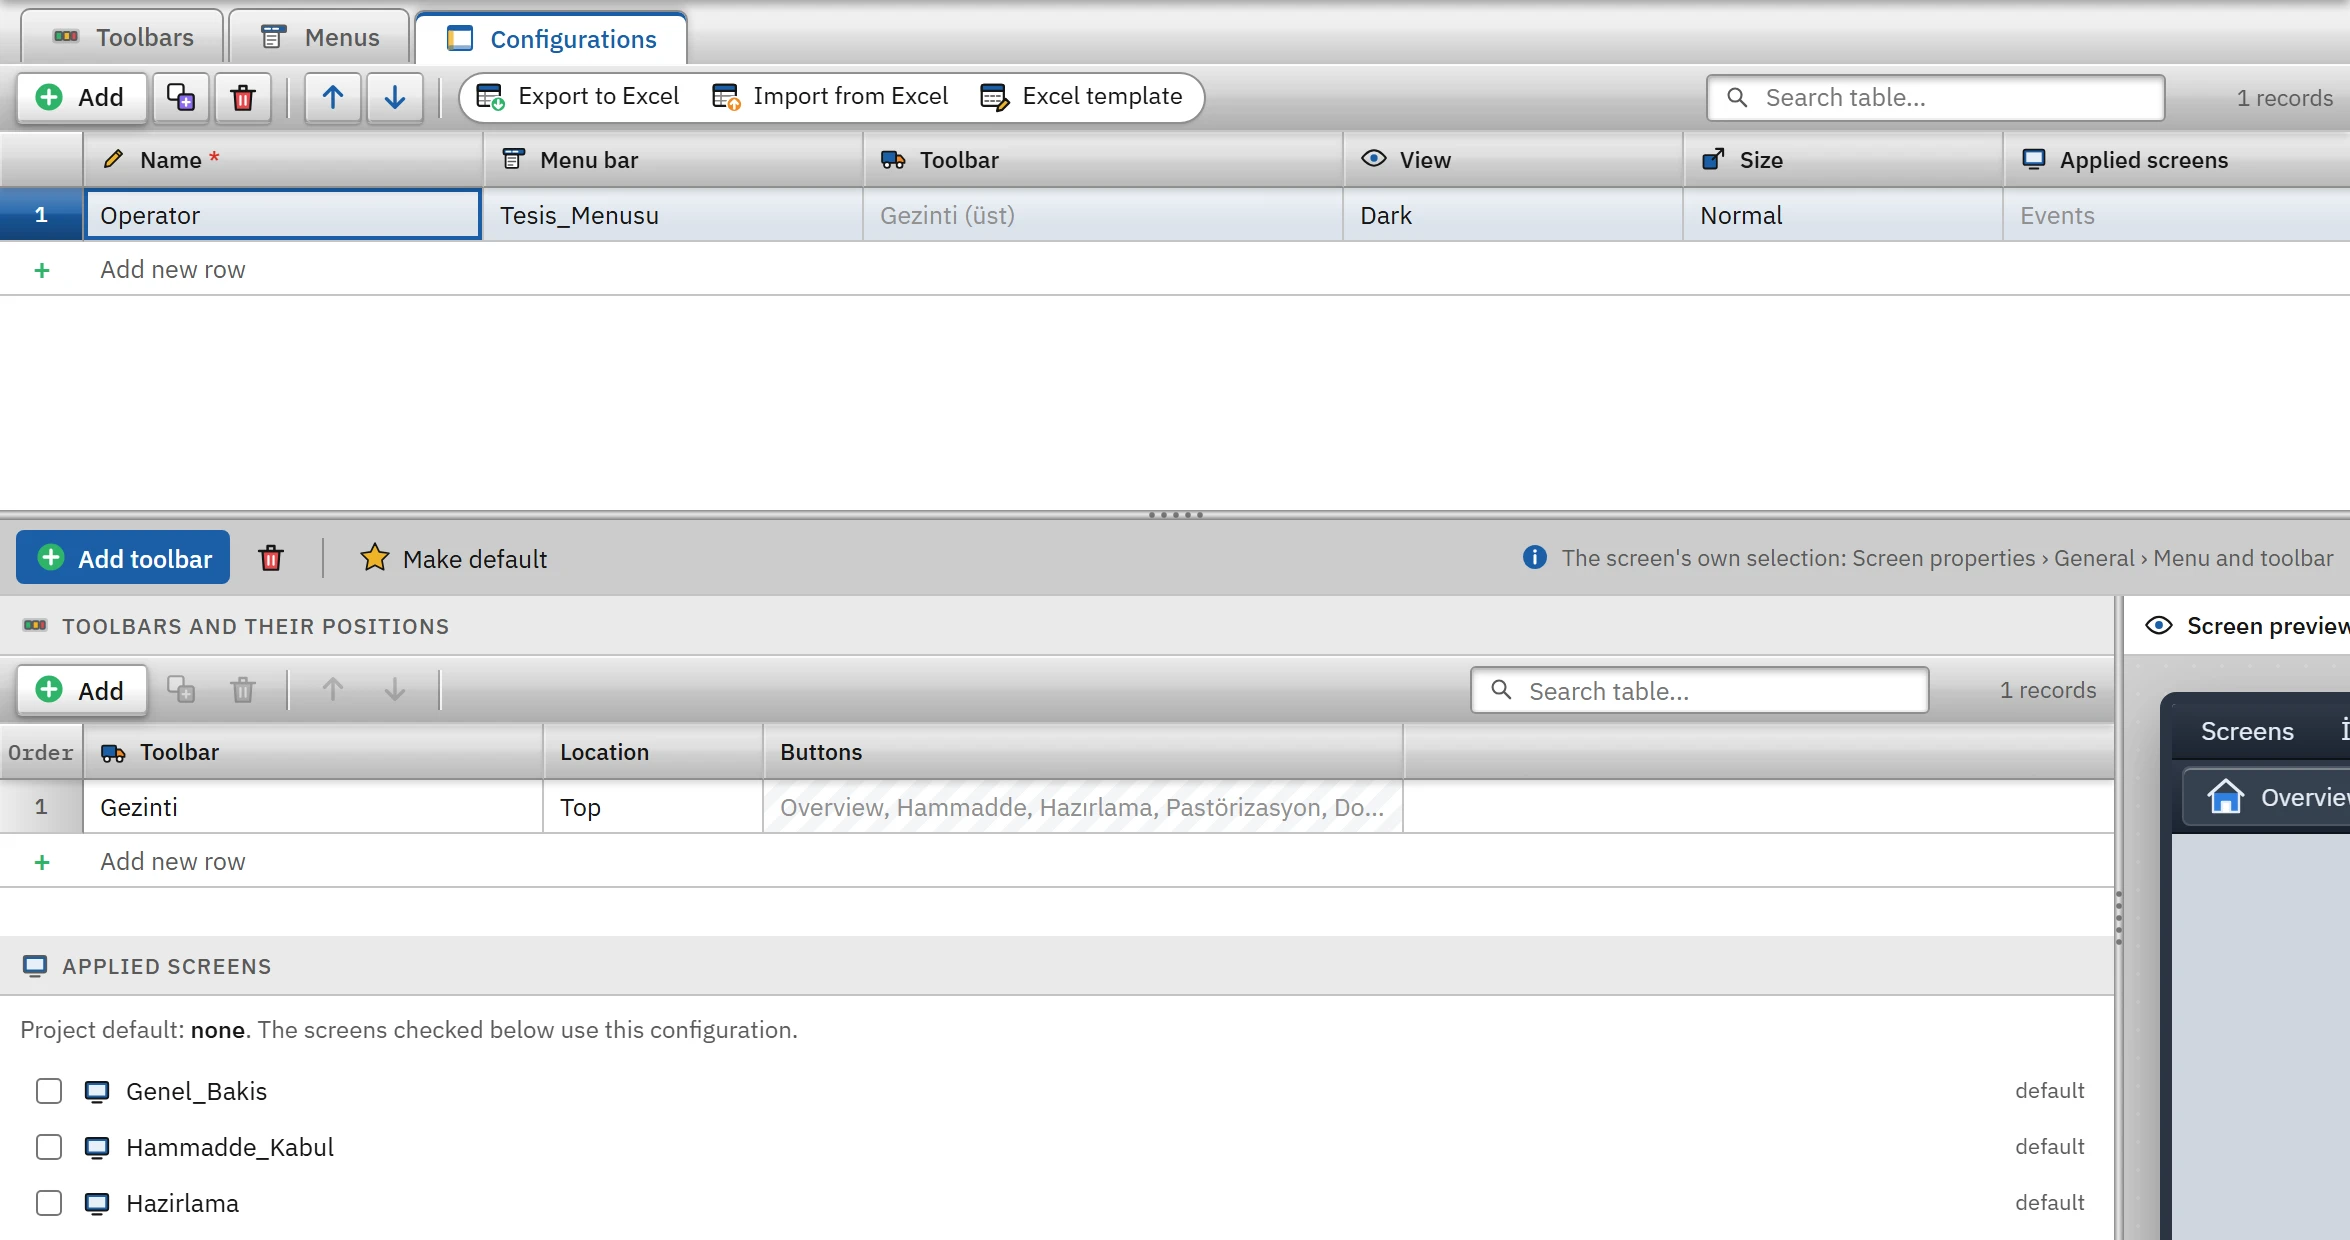This screenshot has height=1240, width=2350.
Task: Check the Hammadde_Kabul screen checkbox
Action: tap(49, 1147)
